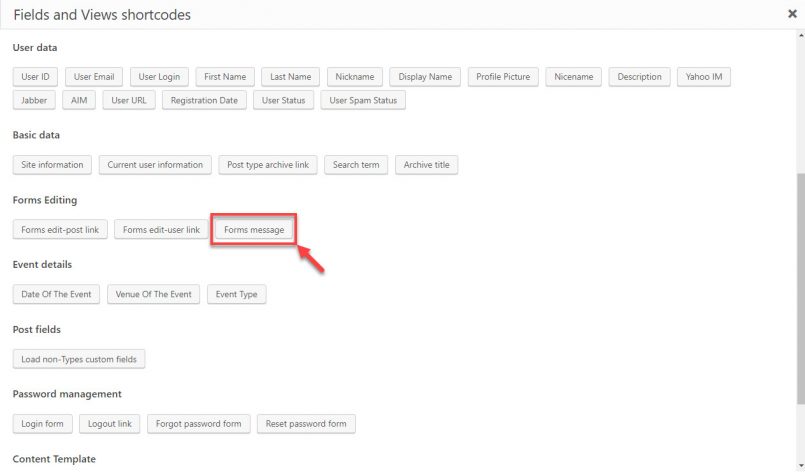Insert the Display Name shortcode
This screenshot has height=472, width=805.
tap(425, 77)
